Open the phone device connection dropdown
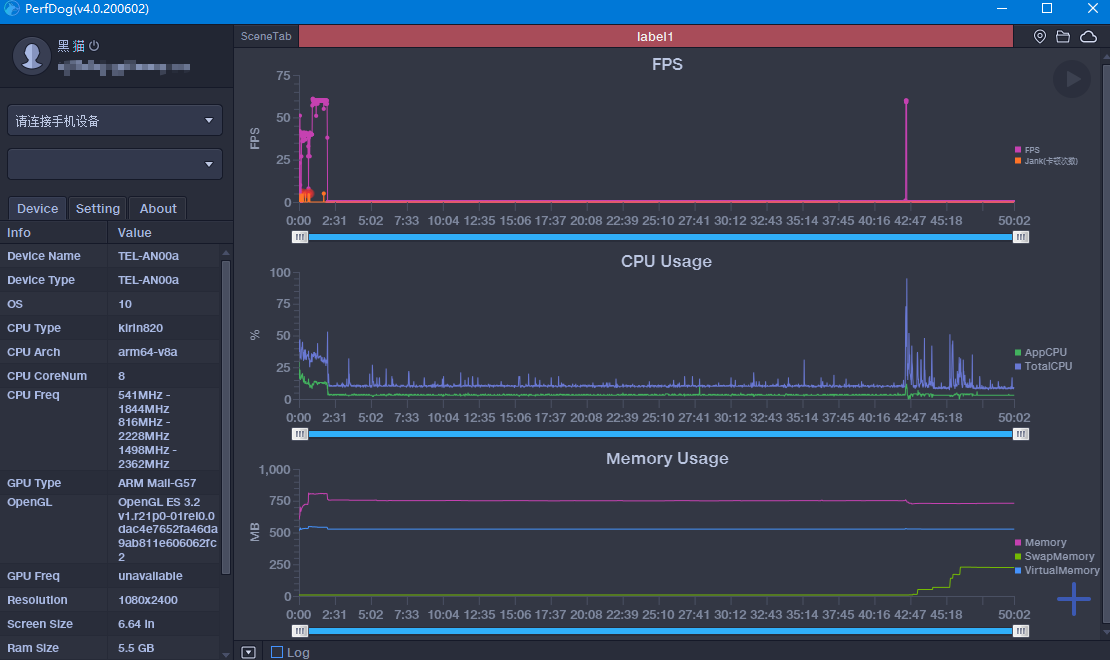The image size is (1110, 660). click(114, 121)
